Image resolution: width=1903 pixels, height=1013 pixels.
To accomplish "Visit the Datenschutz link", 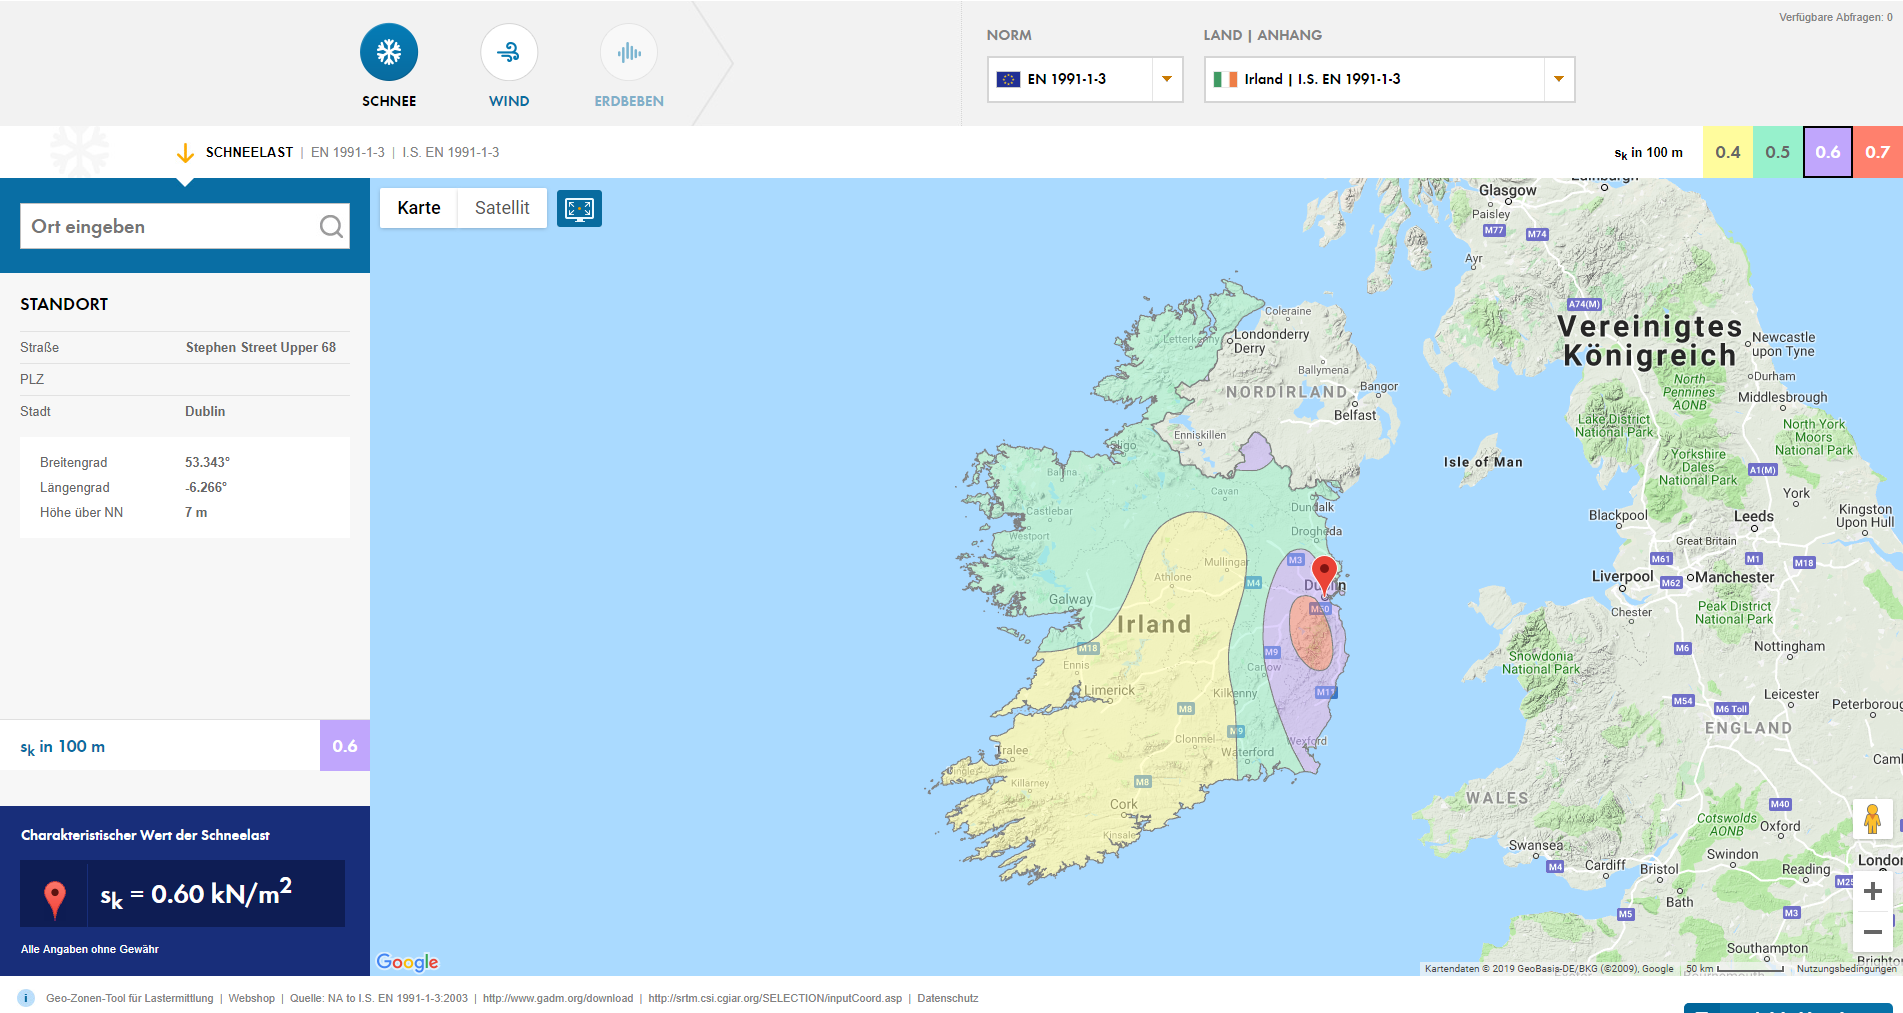I will pos(947,998).
